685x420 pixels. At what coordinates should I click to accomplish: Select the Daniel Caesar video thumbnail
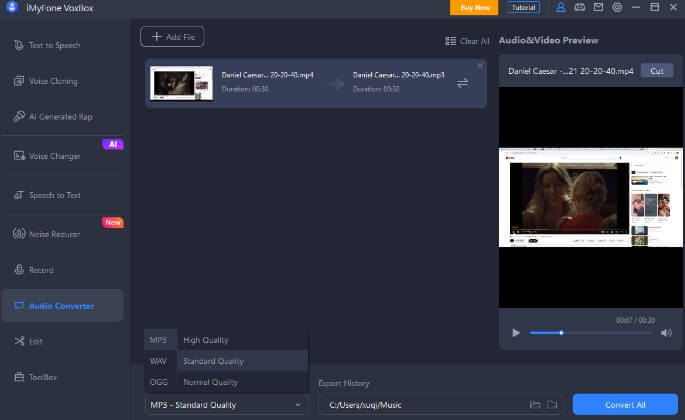coord(181,83)
